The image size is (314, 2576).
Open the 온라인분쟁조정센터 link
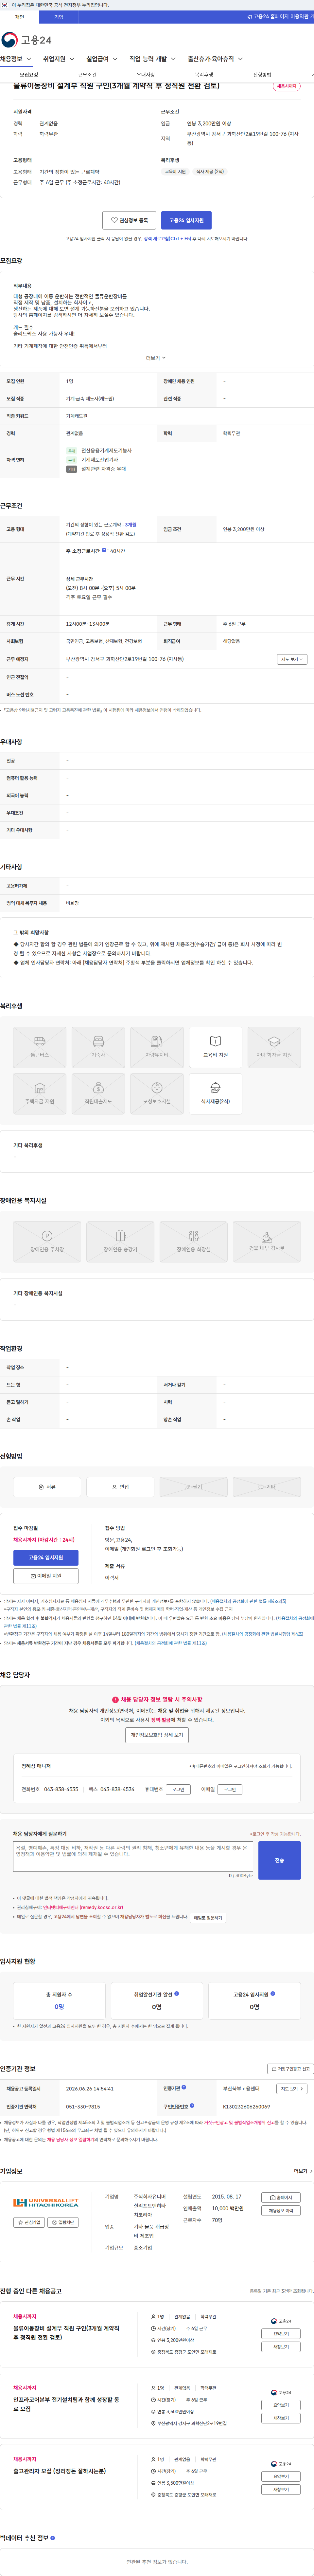[83, 1907]
